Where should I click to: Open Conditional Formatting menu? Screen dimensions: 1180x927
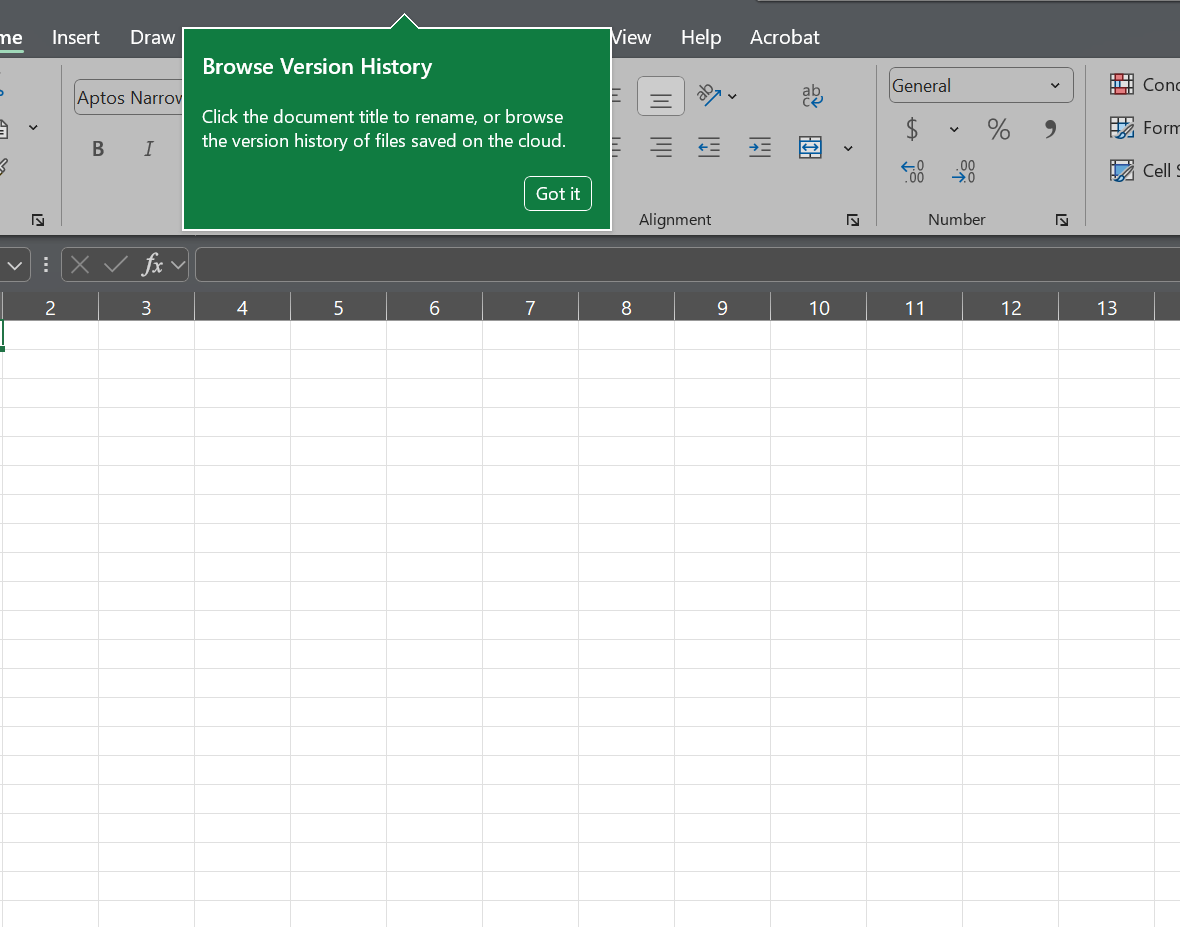coord(1144,85)
